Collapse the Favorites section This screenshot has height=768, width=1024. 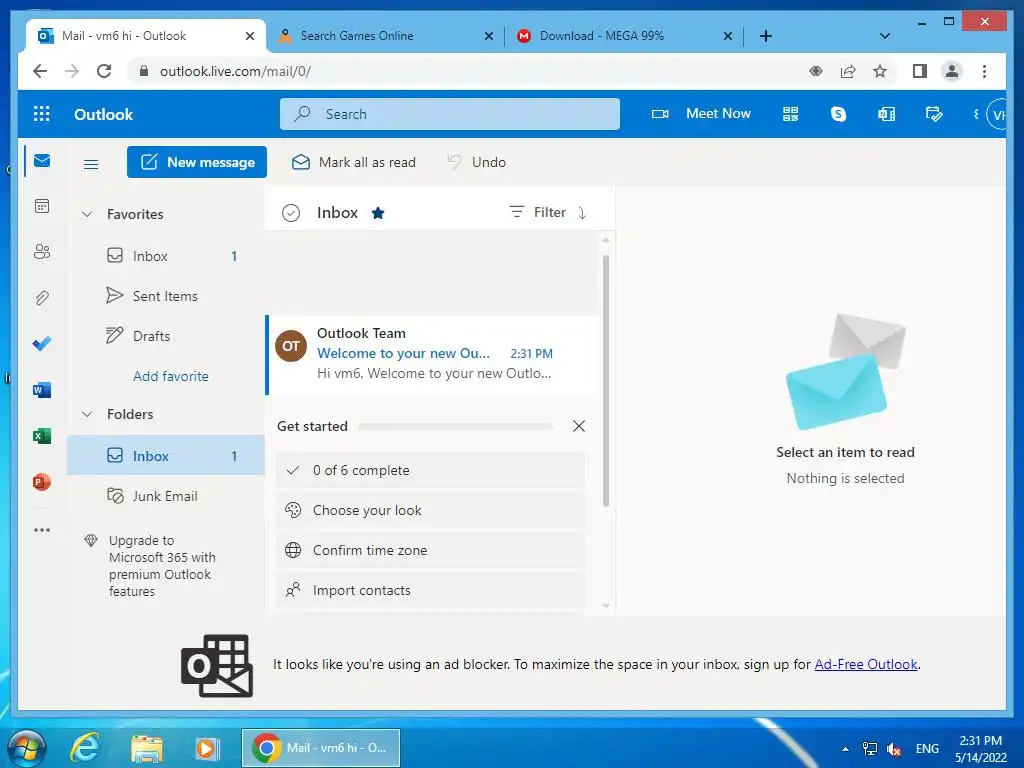point(87,214)
